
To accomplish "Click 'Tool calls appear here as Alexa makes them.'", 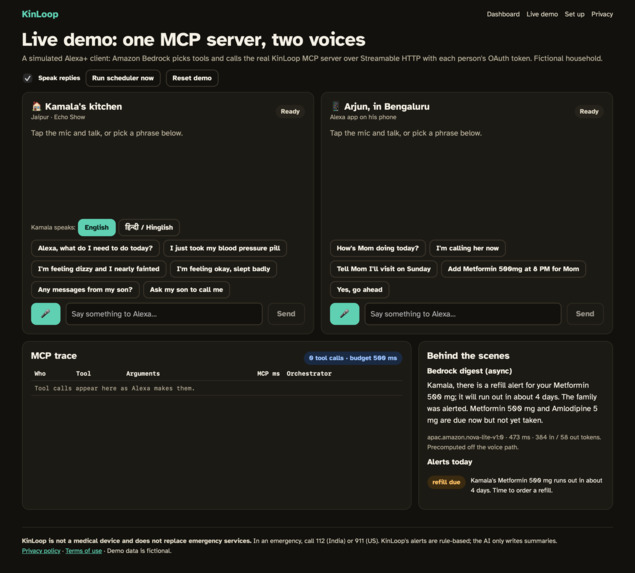I will click(115, 388).
